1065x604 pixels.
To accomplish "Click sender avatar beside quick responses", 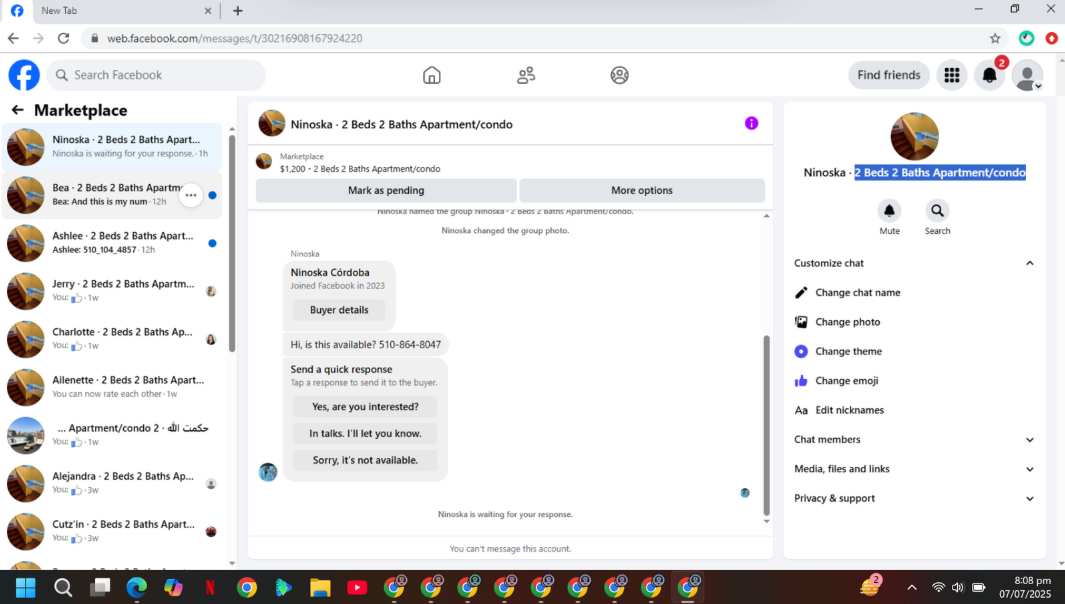I will pyautogui.click(x=268, y=472).
